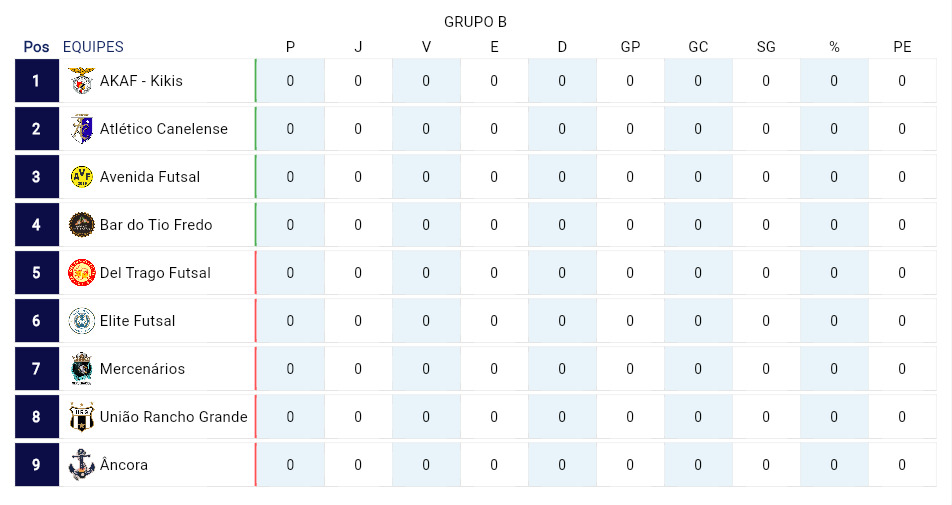952x505 pixels.
Task: Sort by the Pos column header
Action: tap(36, 47)
